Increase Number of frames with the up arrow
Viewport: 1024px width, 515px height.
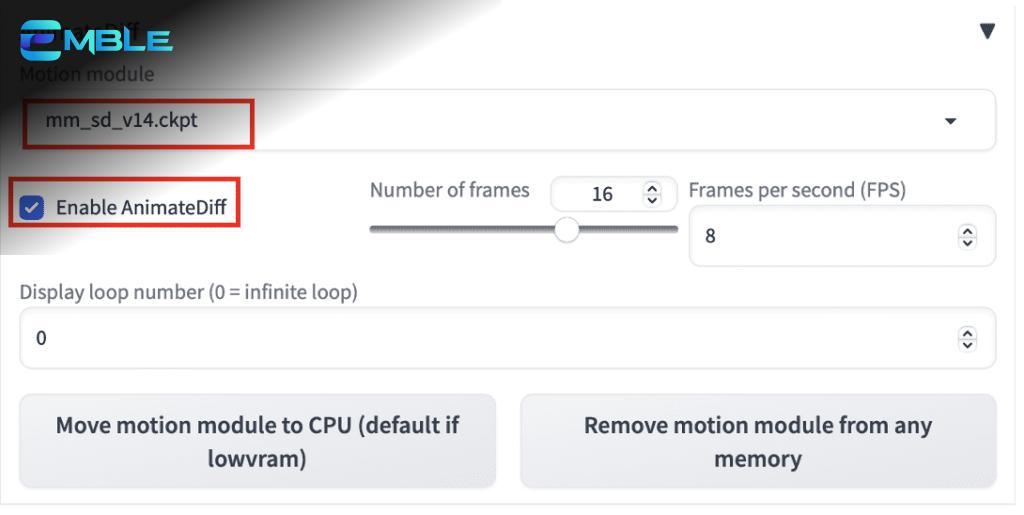pos(652,188)
